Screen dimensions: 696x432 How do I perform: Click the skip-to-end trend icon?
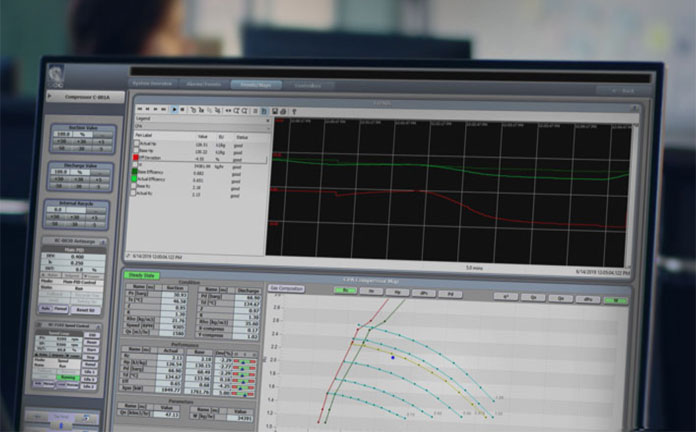[163, 109]
